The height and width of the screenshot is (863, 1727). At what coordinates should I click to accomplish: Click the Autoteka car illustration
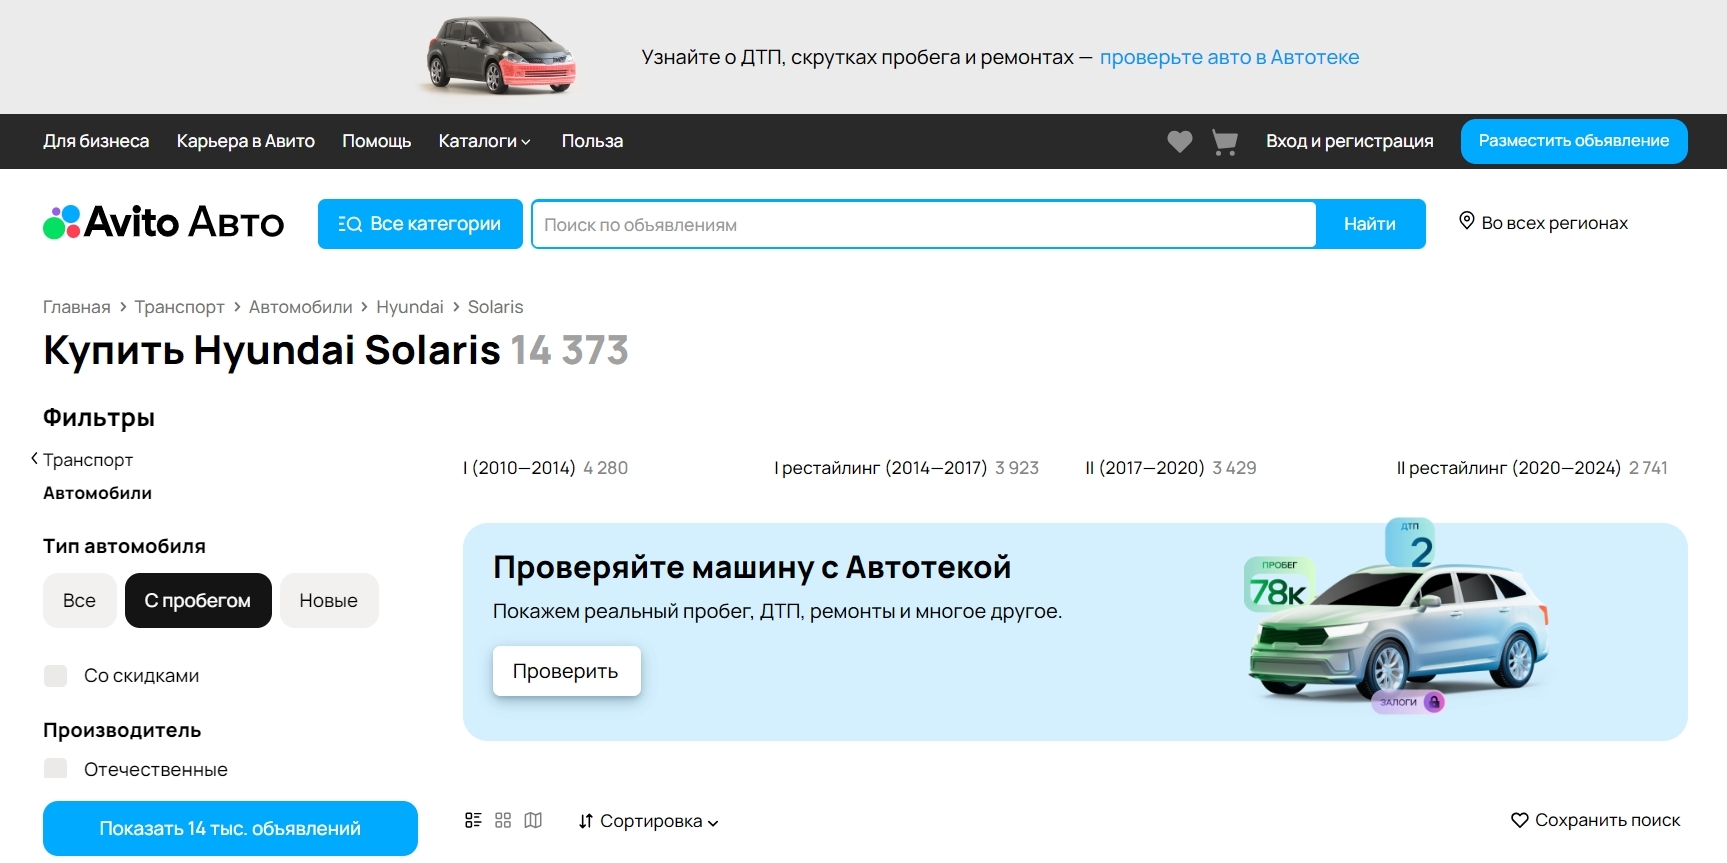pyautogui.click(x=1397, y=617)
